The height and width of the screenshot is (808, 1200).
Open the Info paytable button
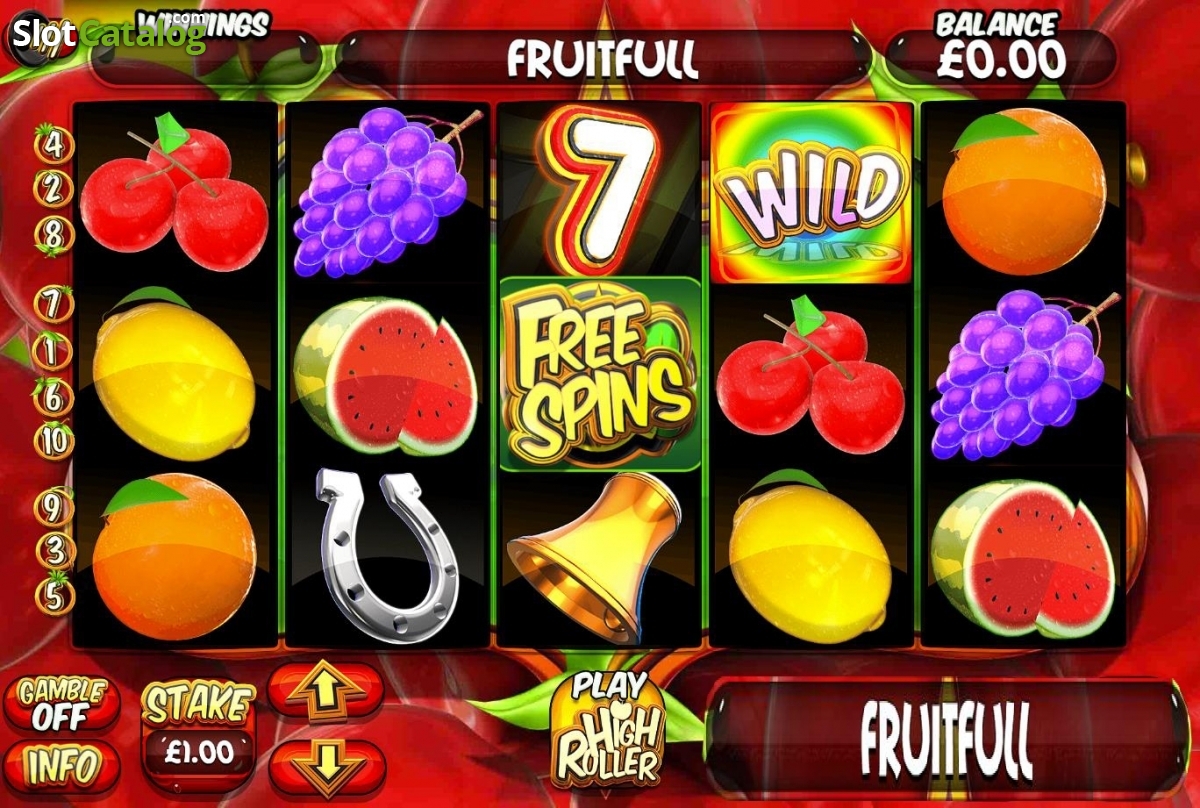coord(61,767)
